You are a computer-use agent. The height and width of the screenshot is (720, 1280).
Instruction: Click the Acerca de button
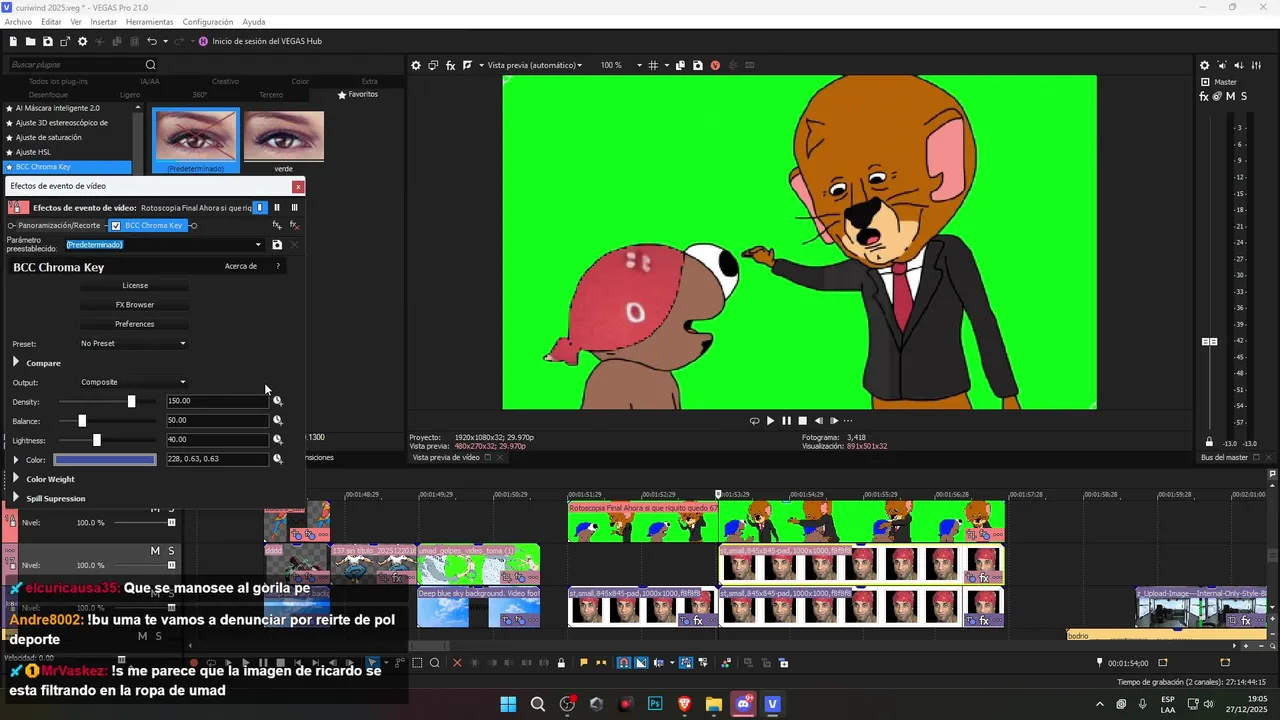click(241, 266)
